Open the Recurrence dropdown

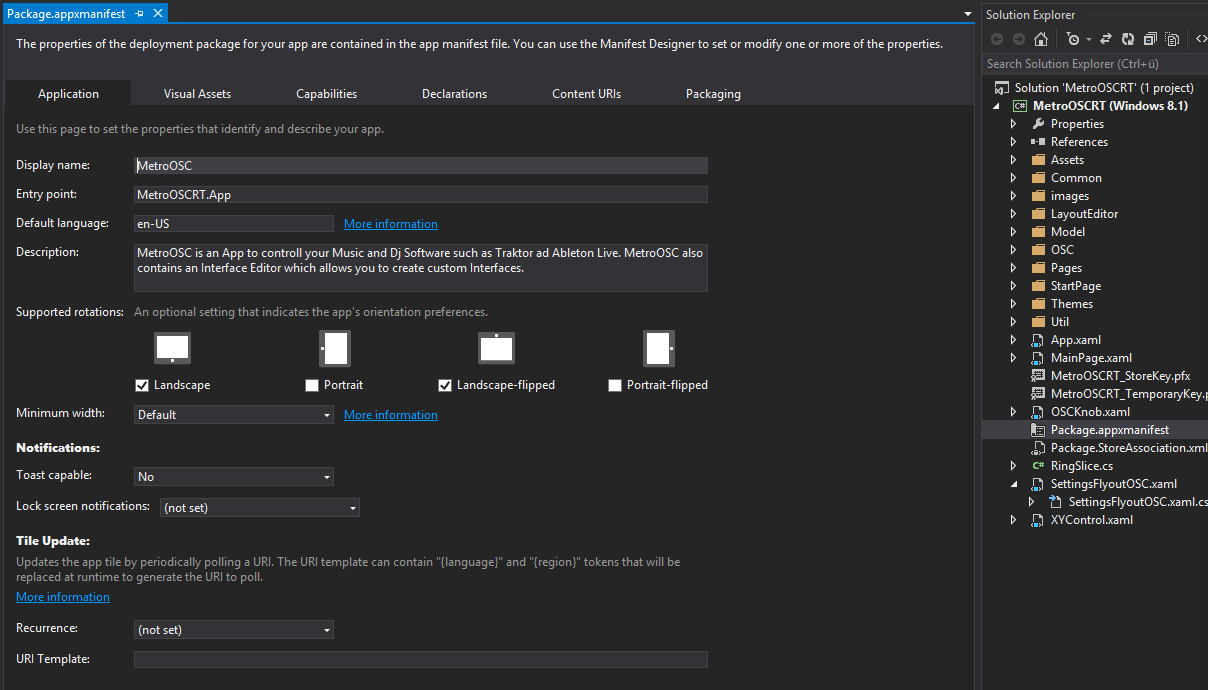234,630
